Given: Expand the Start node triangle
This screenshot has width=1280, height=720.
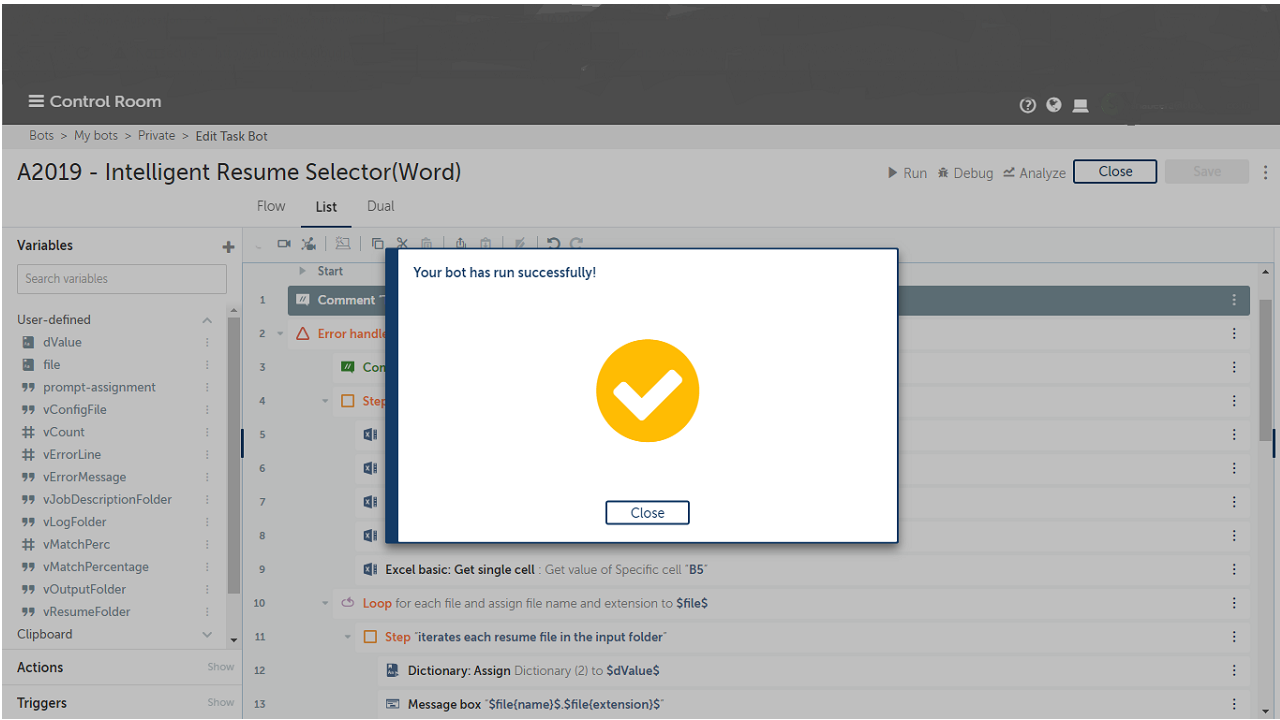Looking at the screenshot, I should pyautogui.click(x=303, y=271).
